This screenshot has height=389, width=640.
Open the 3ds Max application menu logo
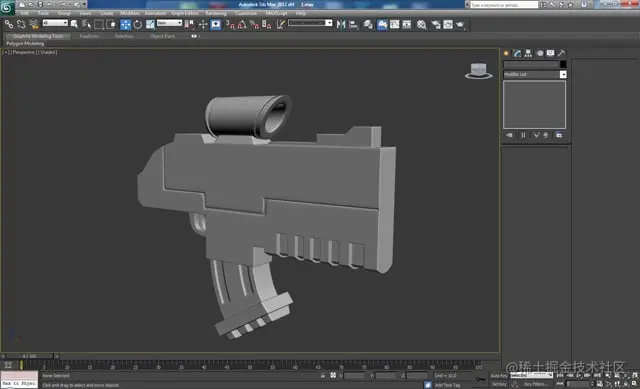pyautogui.click(x=7, y=8)
